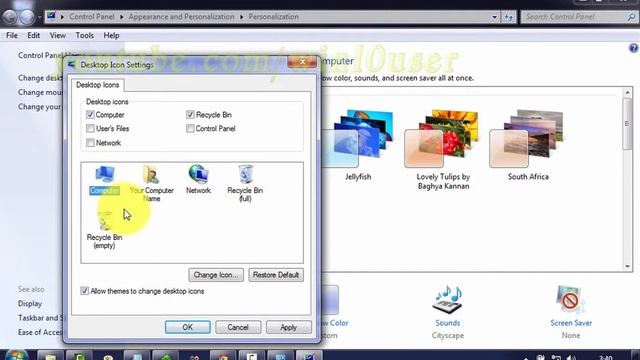Image resolution: width=640 pixels, height=360 pixels.
Task: Open the View menu
Action: point(58,36)
